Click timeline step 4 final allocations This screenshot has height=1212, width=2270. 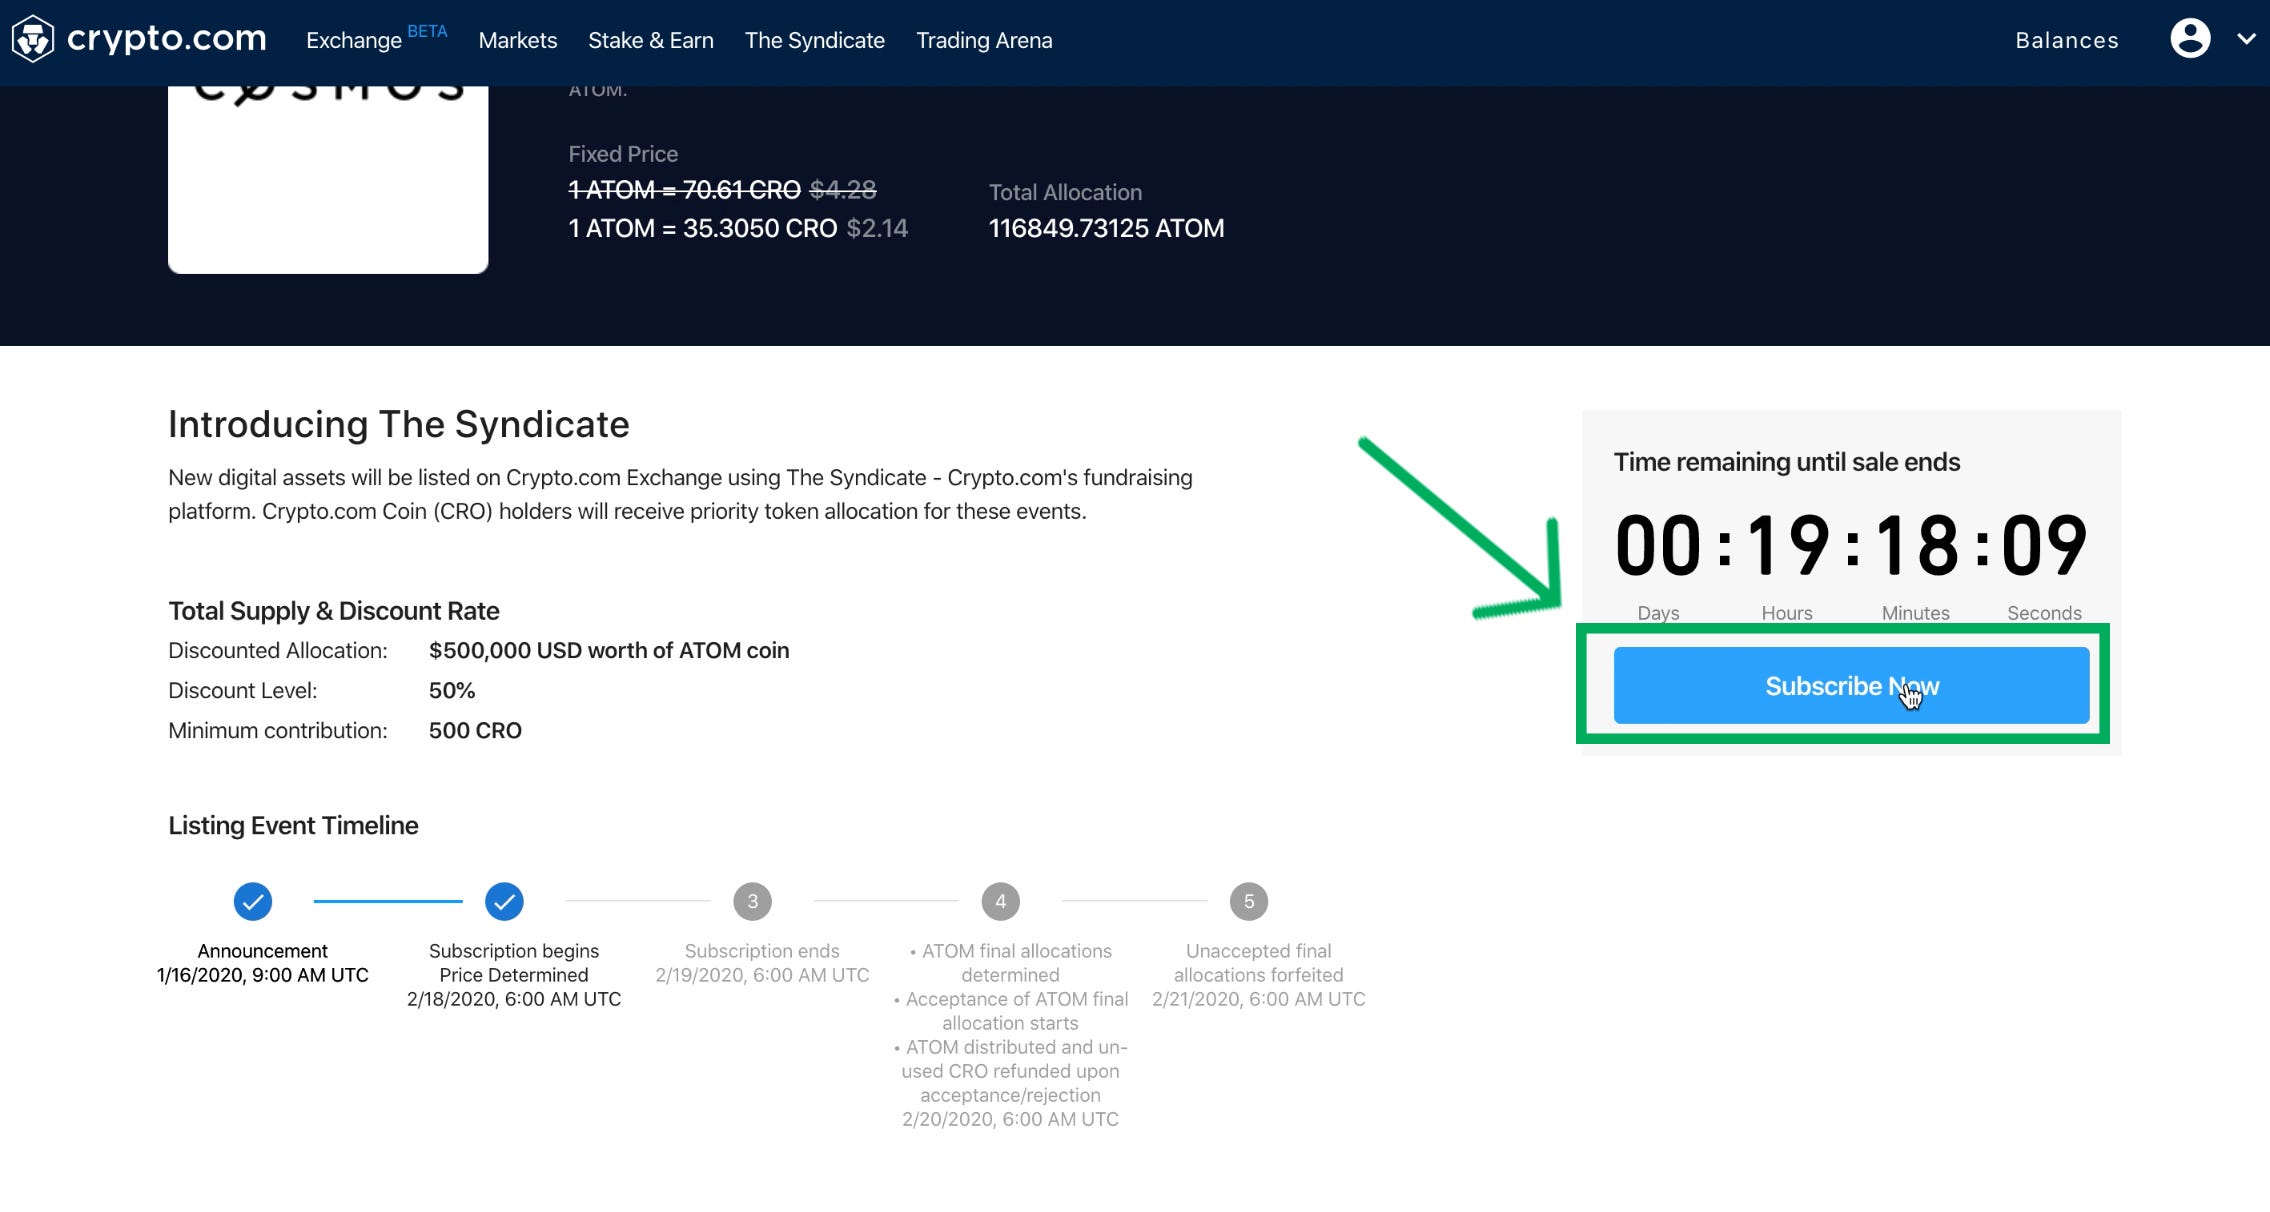tap(1000, 901)
